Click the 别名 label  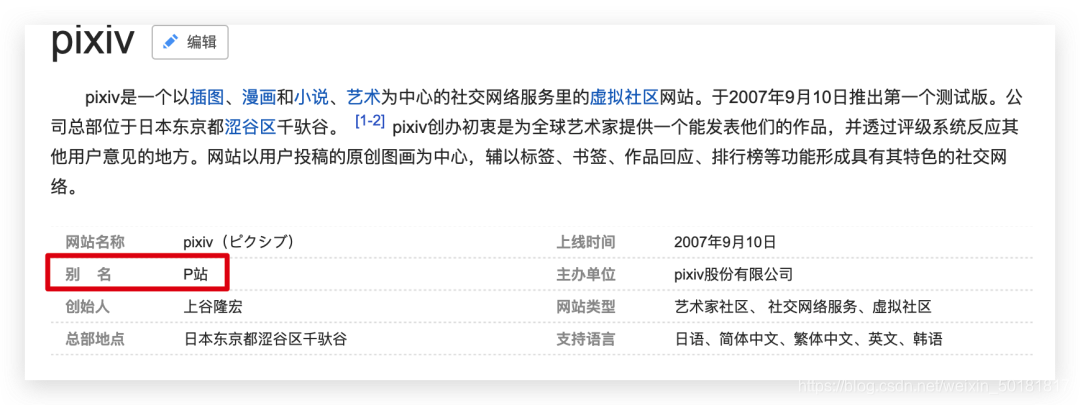(88, 275)
